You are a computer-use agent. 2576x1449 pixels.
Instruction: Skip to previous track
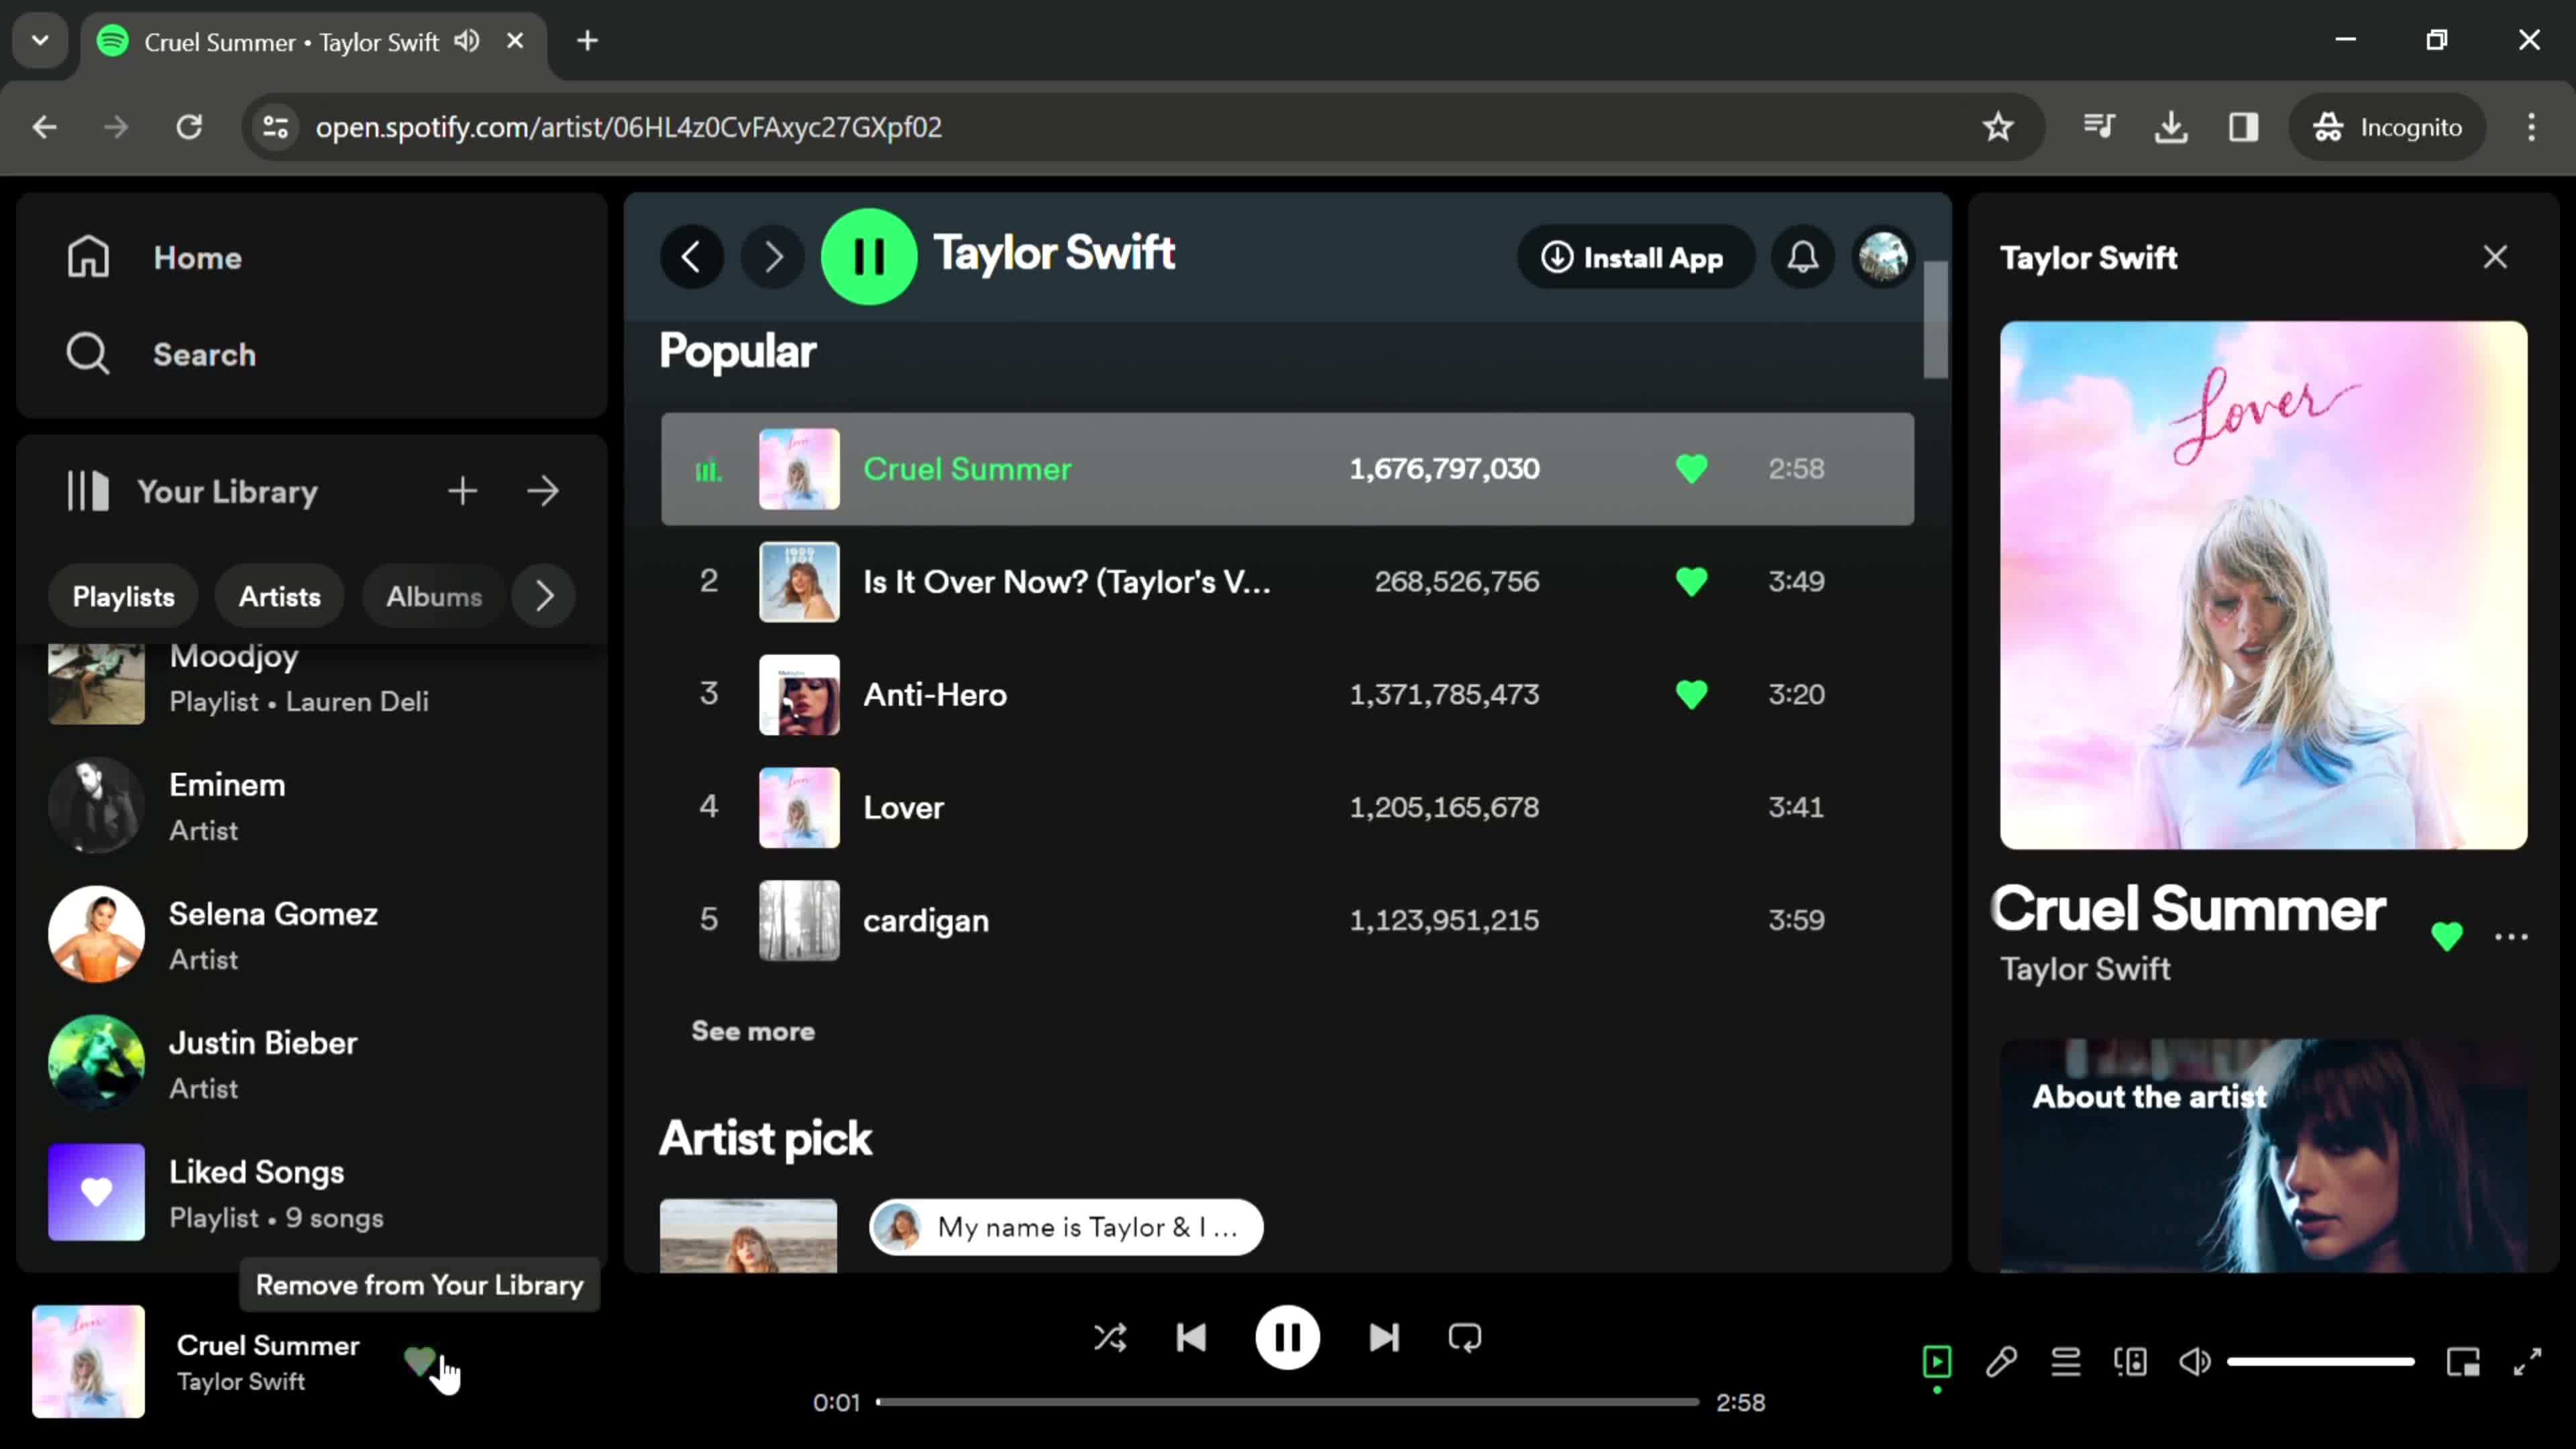tap(1191, 1337)
